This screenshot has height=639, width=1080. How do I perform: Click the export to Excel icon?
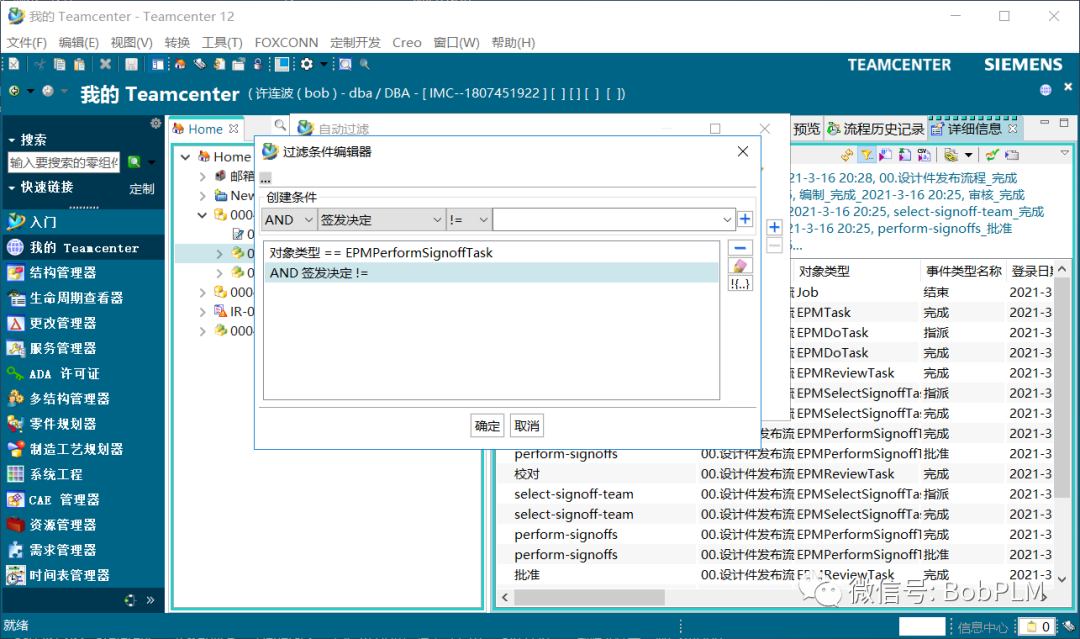point(905,155)
